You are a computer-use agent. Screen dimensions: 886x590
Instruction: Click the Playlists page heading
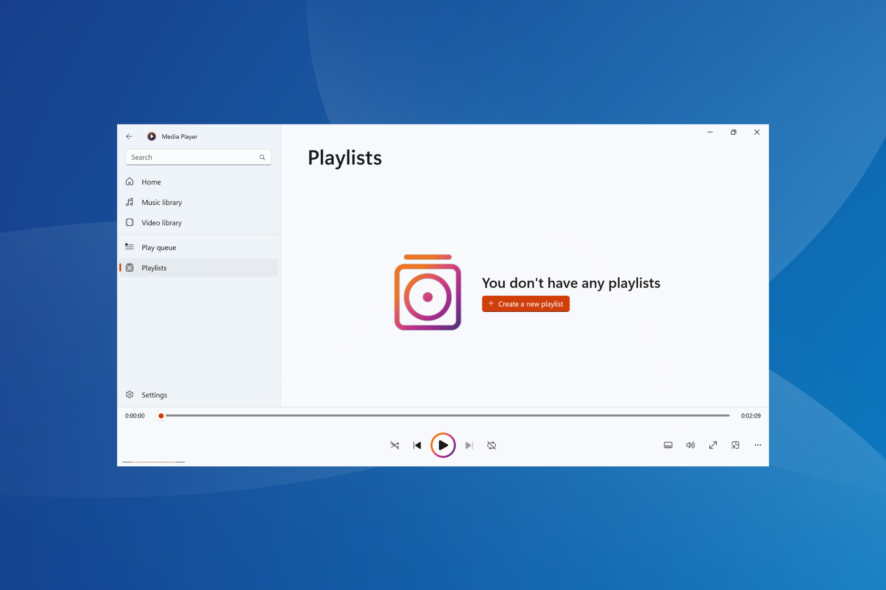pos(345,158)
